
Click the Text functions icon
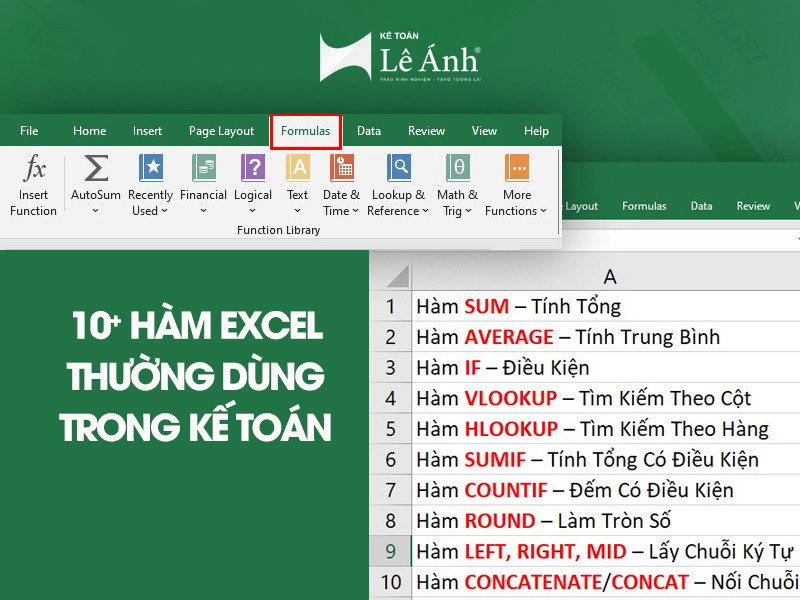[298, 168]
